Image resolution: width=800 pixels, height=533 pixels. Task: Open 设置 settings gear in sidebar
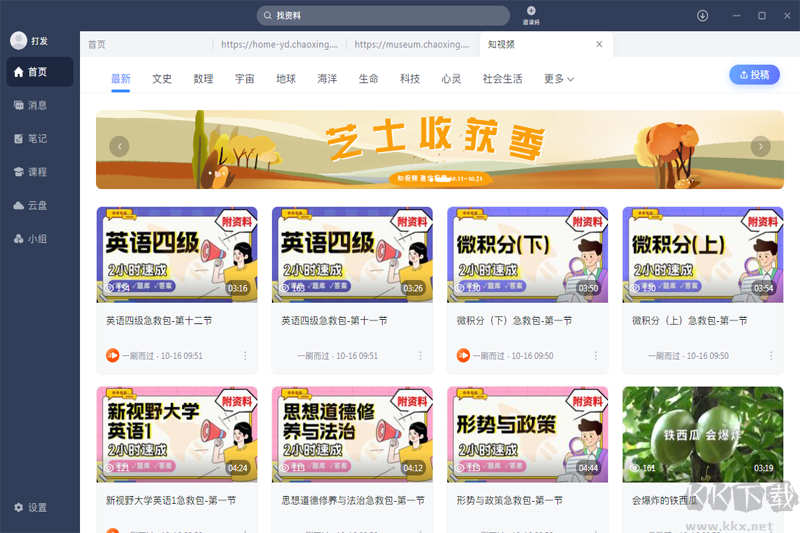click(31, 507)
